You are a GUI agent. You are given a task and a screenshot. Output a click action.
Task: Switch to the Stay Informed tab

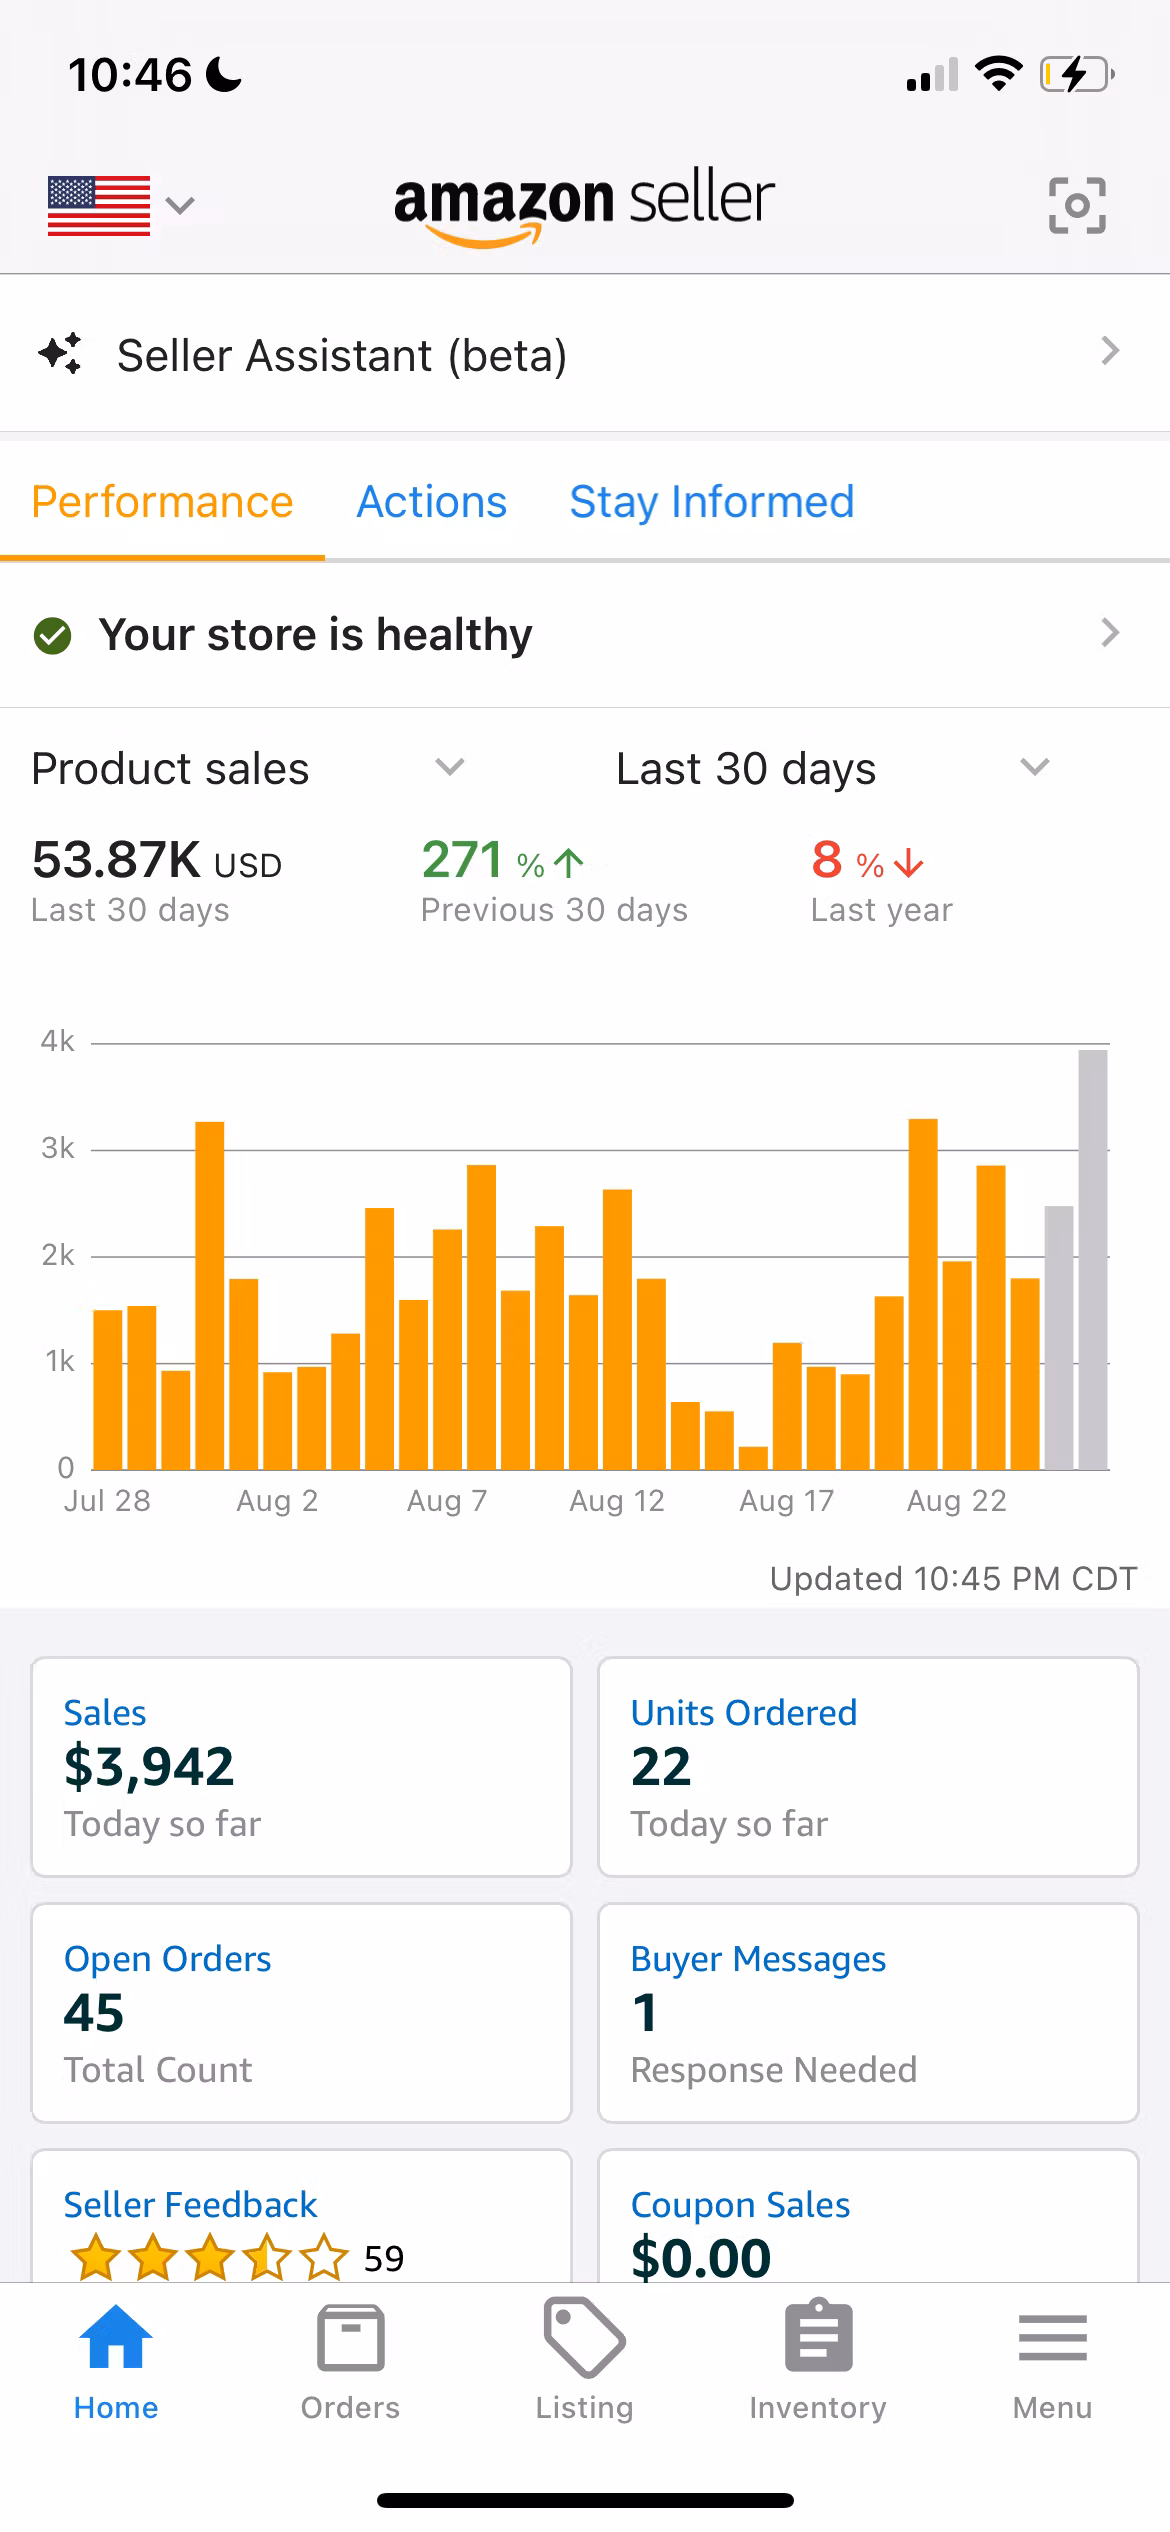[x=711, y=502]
